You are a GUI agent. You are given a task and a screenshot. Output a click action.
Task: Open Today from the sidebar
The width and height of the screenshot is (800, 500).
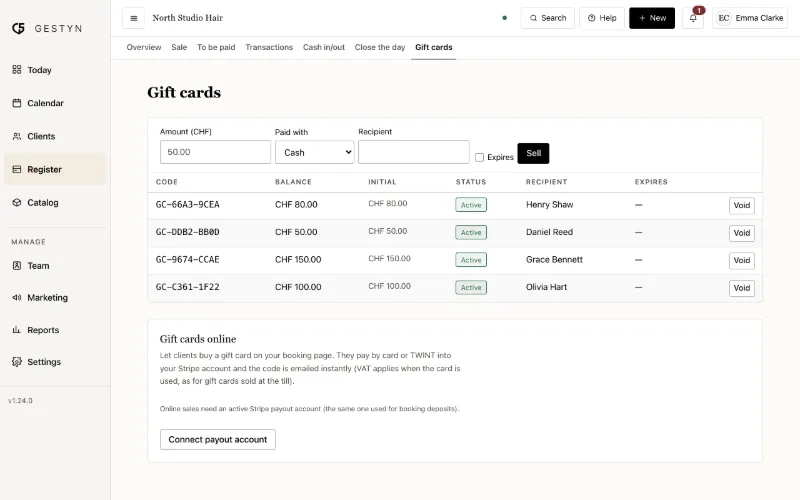55,70
